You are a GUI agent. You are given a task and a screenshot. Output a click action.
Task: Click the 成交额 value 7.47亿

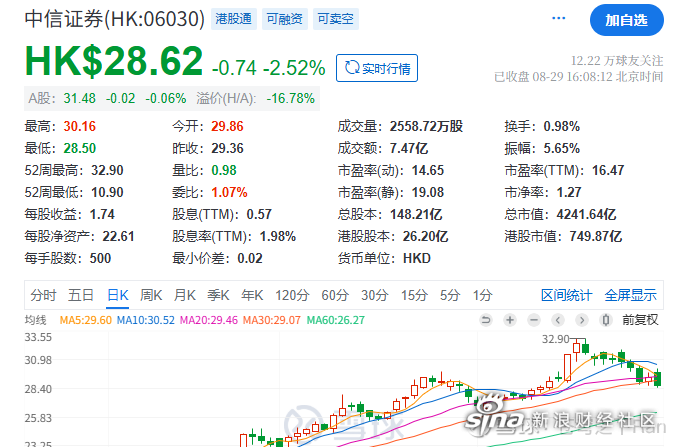click(x=409, y=148)
